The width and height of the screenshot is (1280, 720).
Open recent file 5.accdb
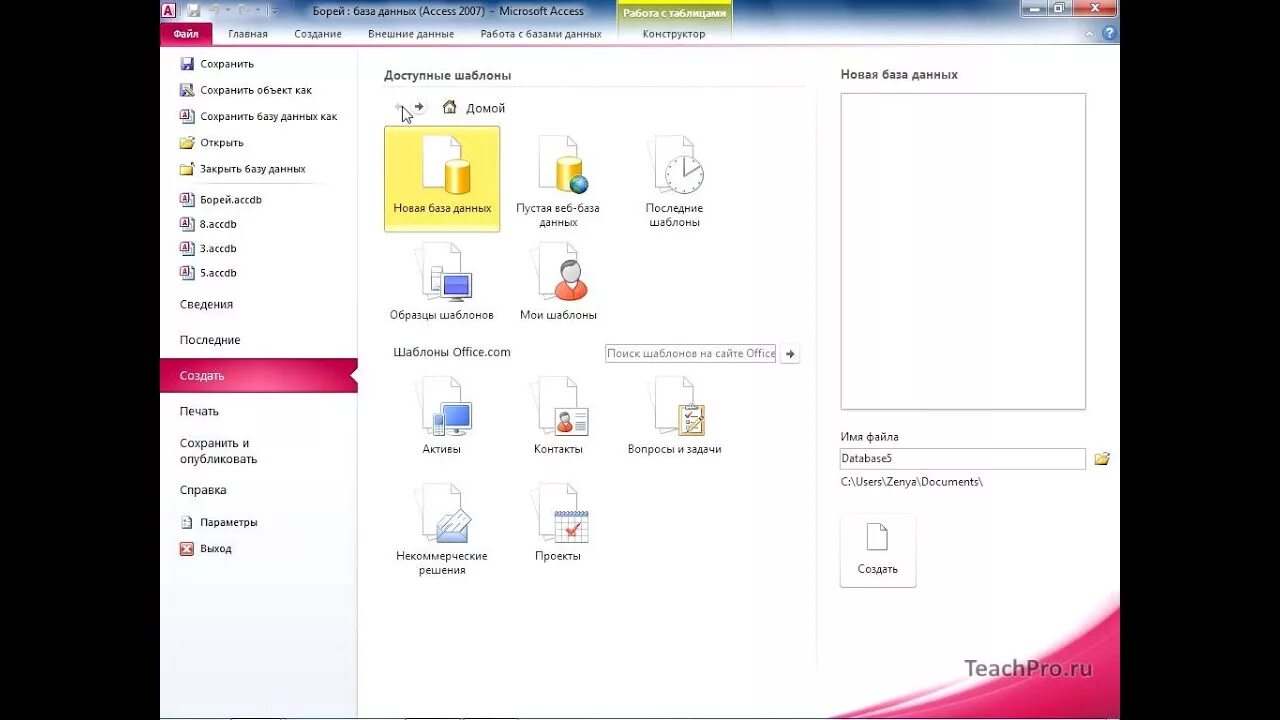[x=209, y=272]
